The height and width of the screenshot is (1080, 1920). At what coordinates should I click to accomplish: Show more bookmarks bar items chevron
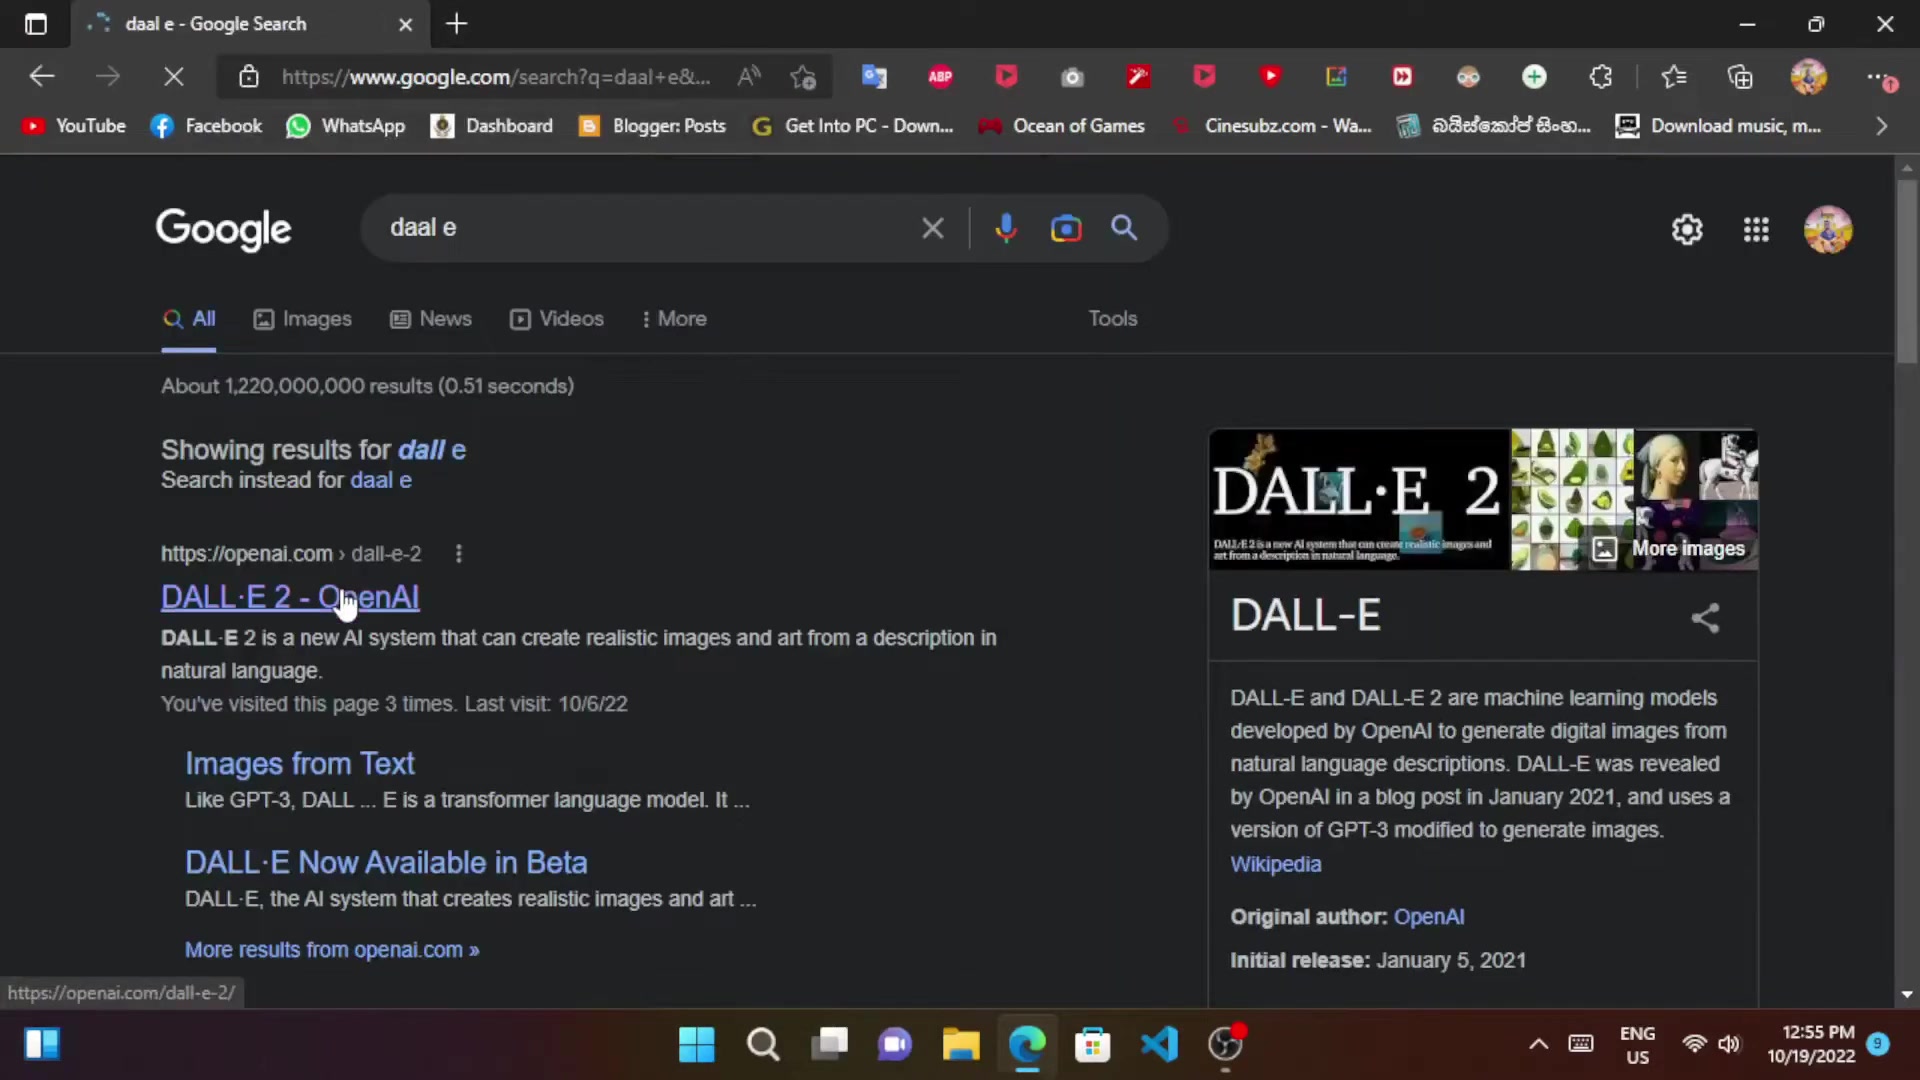pyautogui.click(x=1881, y=126)
